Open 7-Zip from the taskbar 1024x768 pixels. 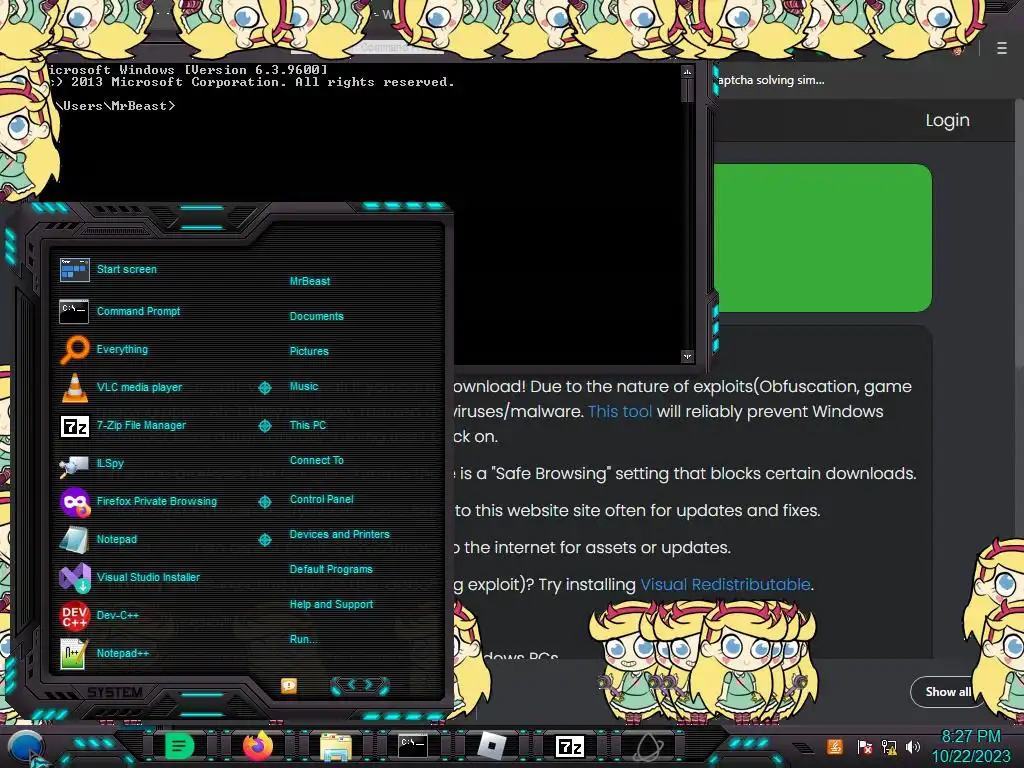(569, 746)
